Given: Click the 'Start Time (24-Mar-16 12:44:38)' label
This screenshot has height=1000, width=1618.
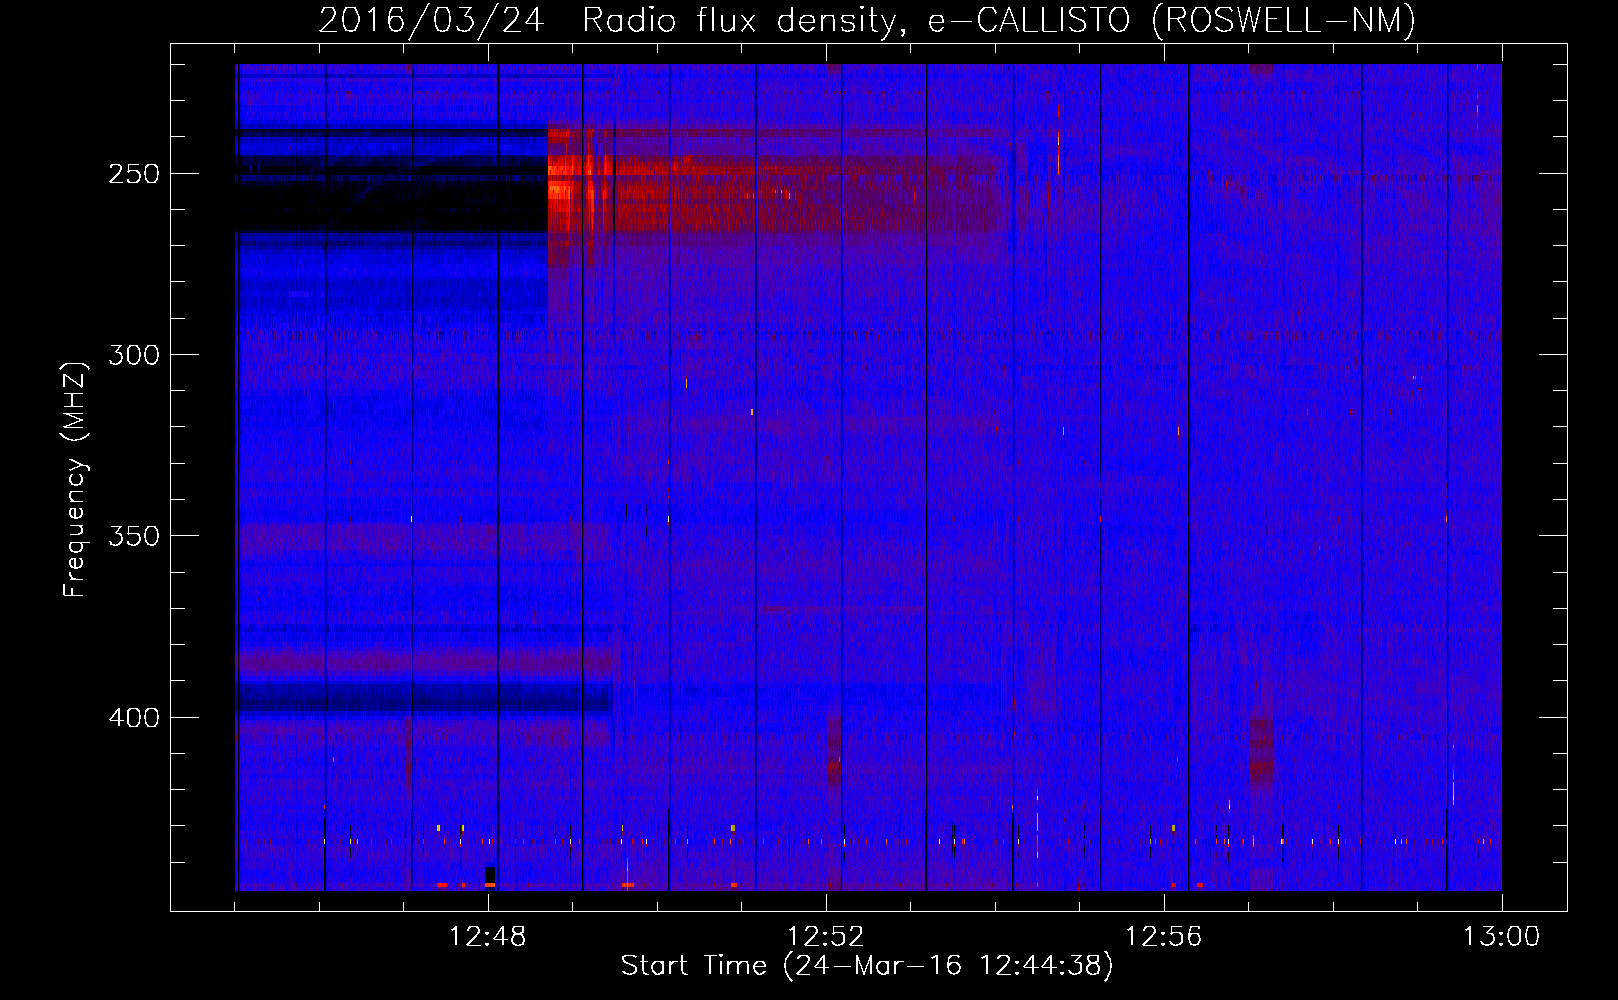Looking at the screenshot, I should (866, 966).
